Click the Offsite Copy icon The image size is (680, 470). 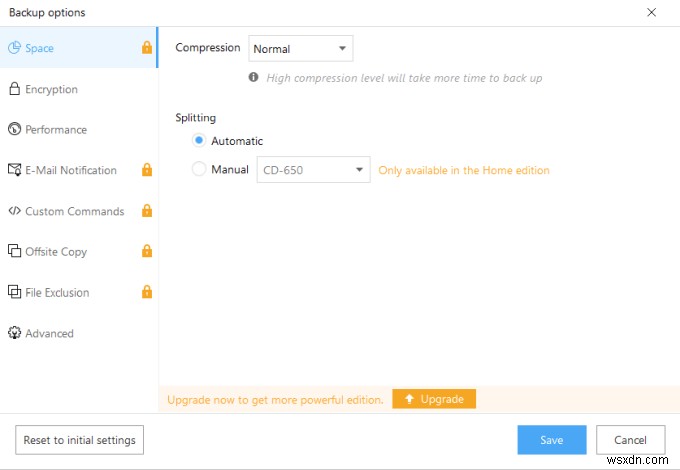click(15, 252)
